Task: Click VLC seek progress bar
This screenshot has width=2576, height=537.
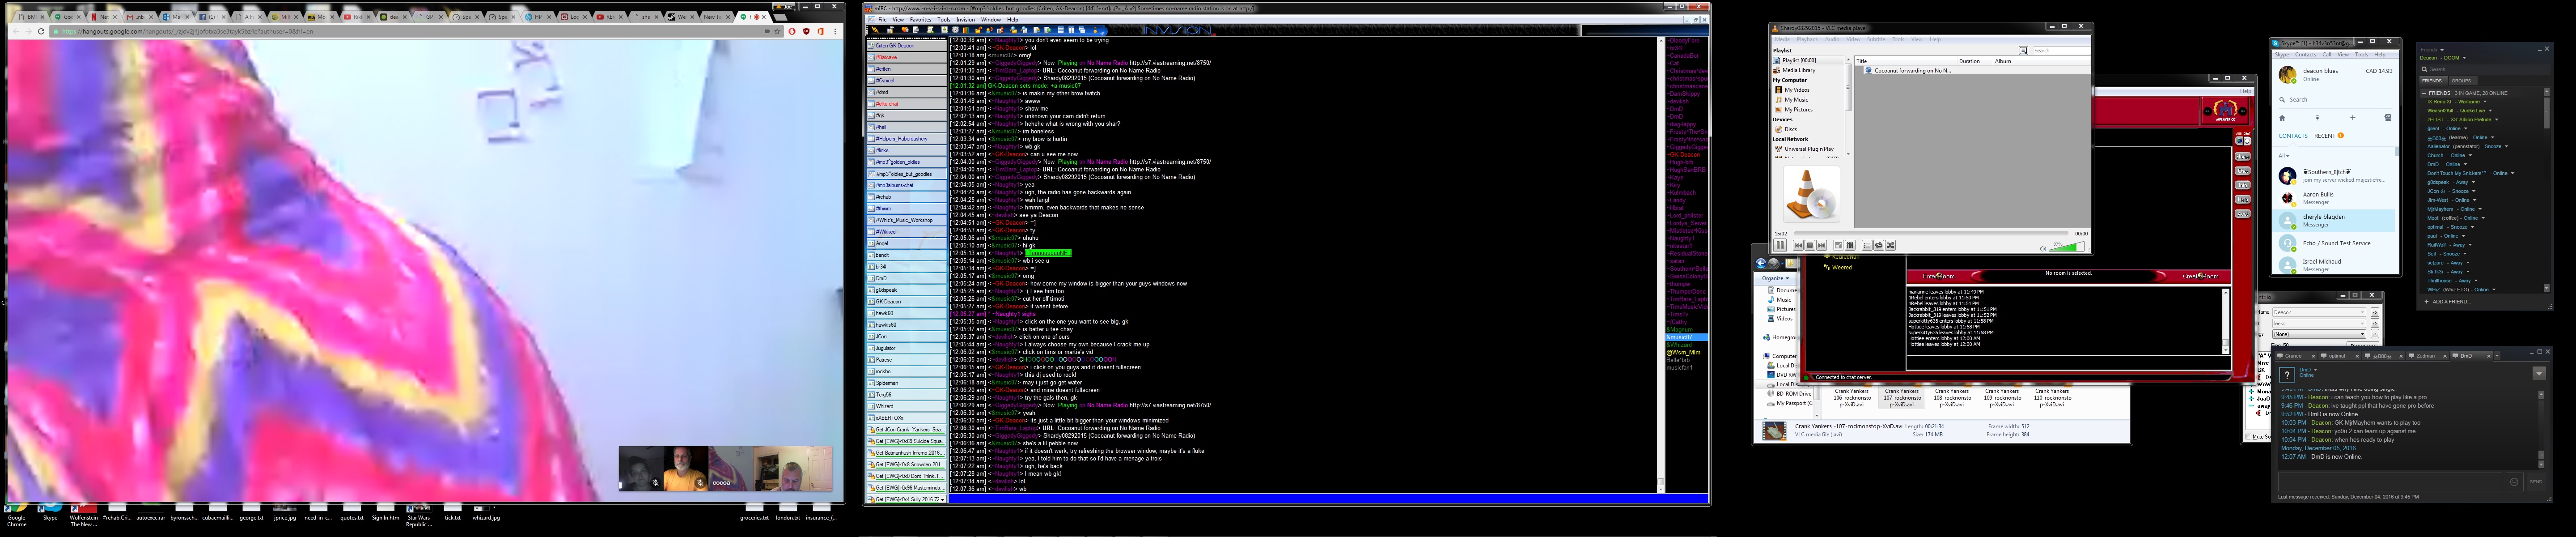Action: click(x=1932, y=234)
